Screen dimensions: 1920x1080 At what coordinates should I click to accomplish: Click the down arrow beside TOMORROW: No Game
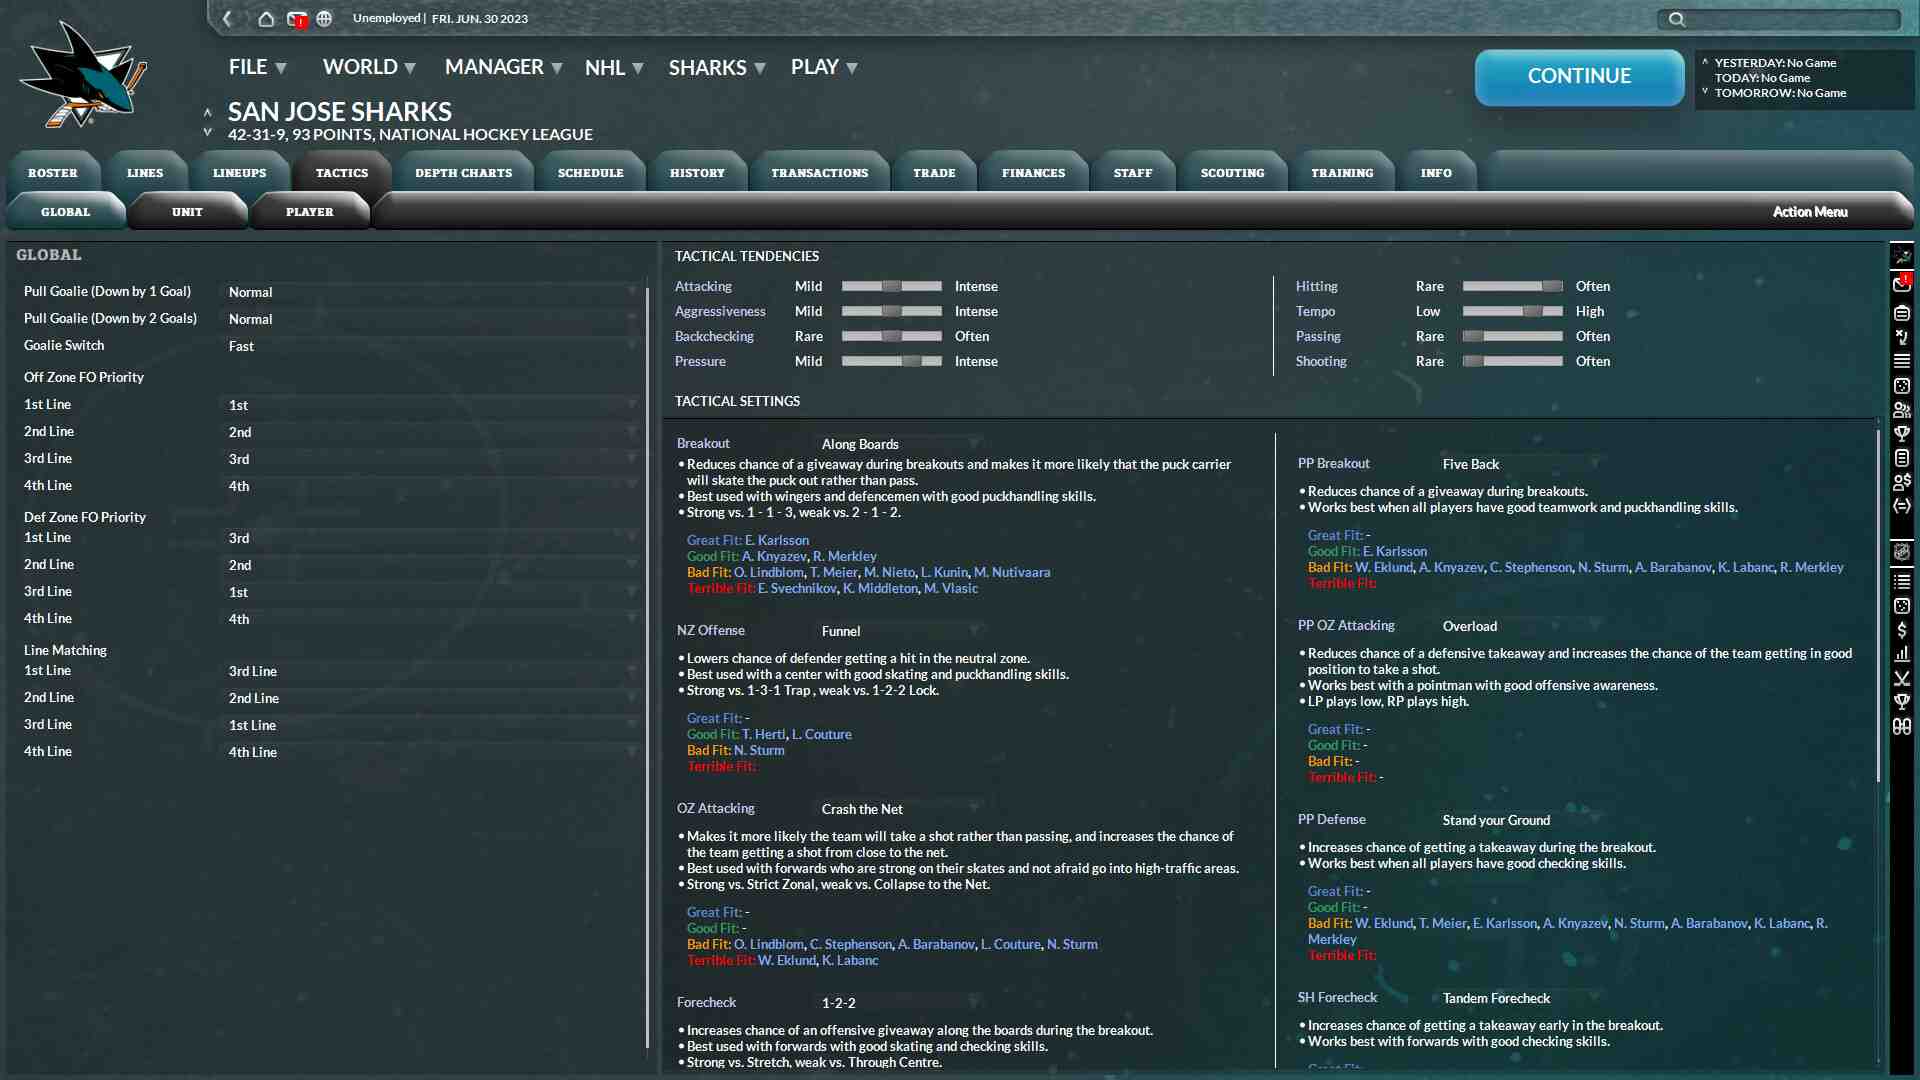pos(1705,91)
